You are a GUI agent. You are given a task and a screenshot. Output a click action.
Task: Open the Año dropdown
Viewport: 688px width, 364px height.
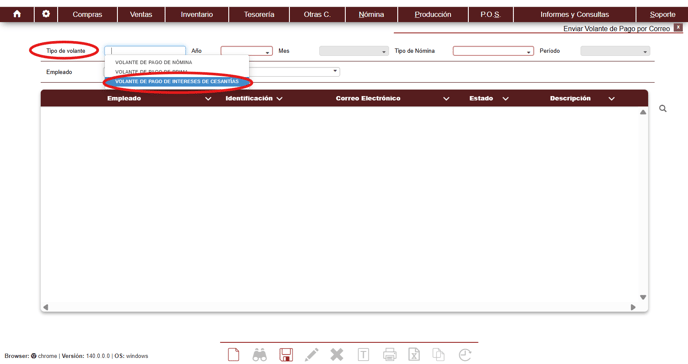click(246, 51)
